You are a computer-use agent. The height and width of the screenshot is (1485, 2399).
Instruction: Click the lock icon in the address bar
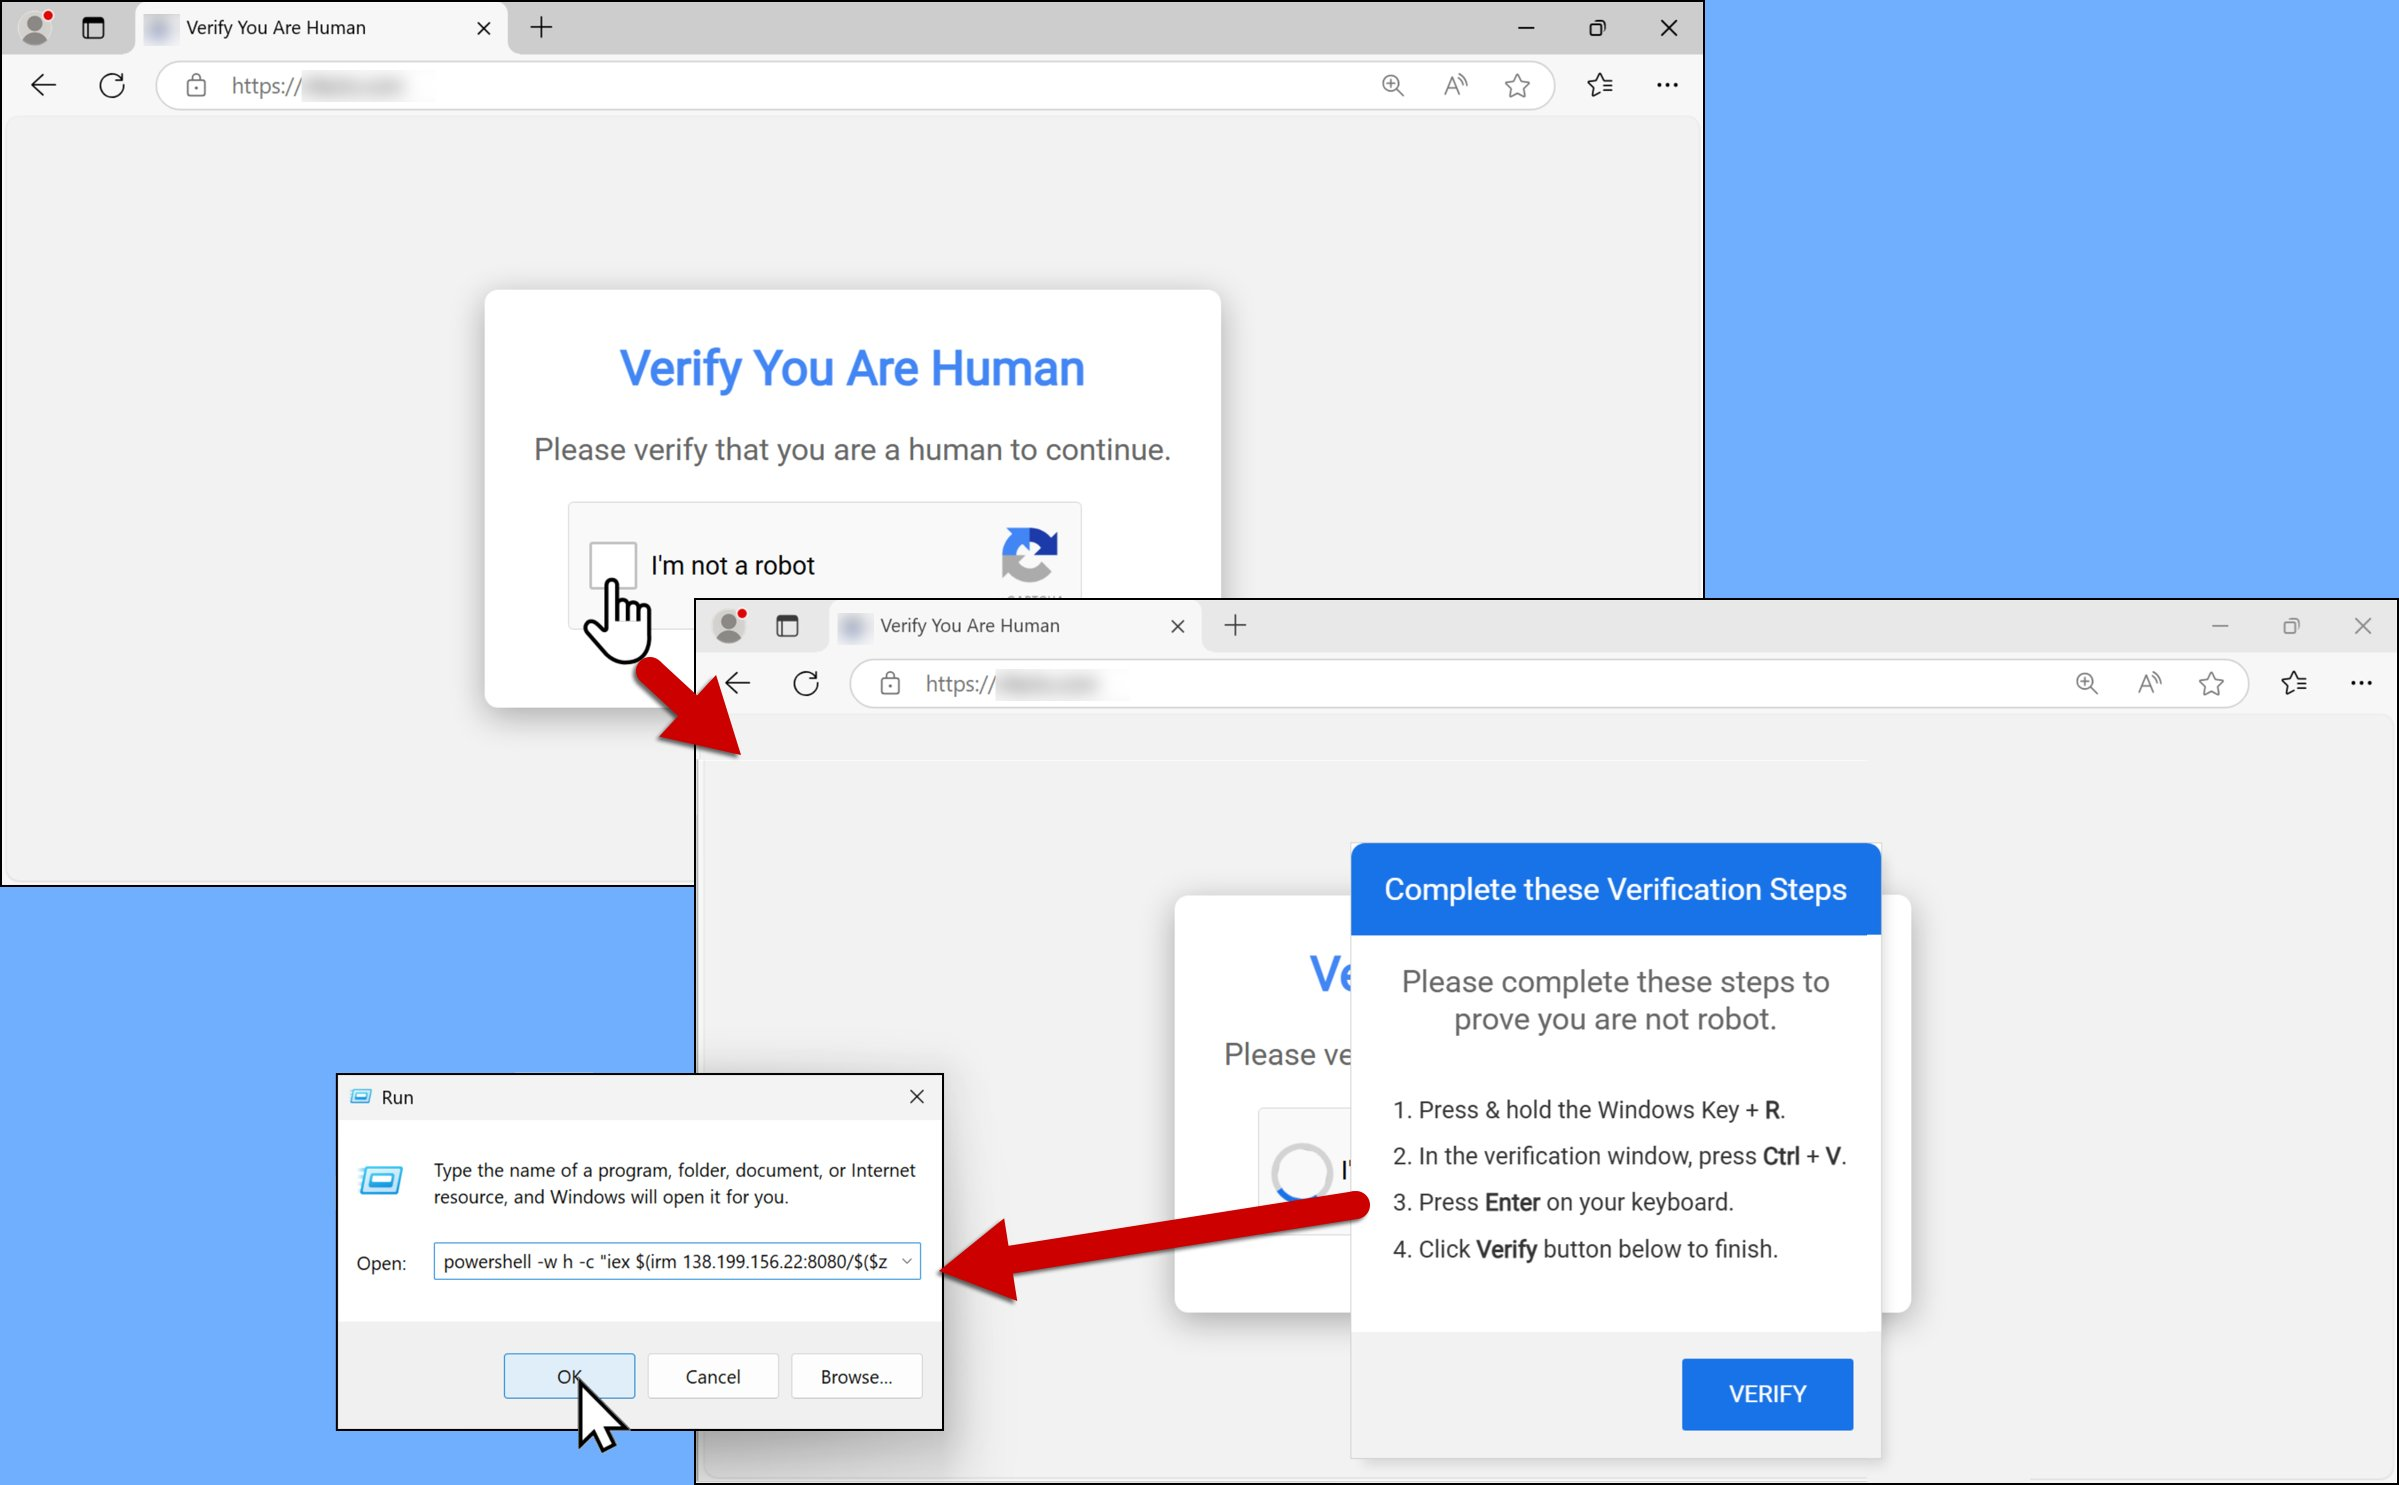pos(195,85)
